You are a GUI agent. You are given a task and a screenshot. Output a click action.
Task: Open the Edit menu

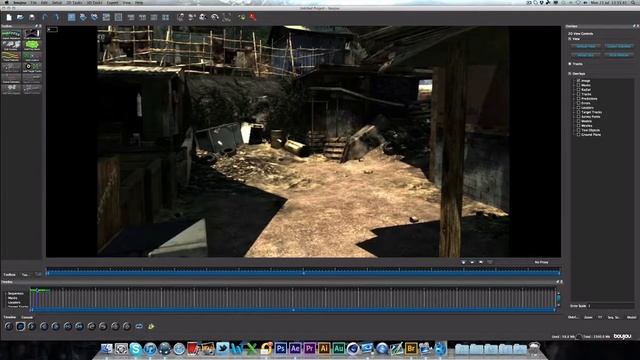[x=44, y=2]
